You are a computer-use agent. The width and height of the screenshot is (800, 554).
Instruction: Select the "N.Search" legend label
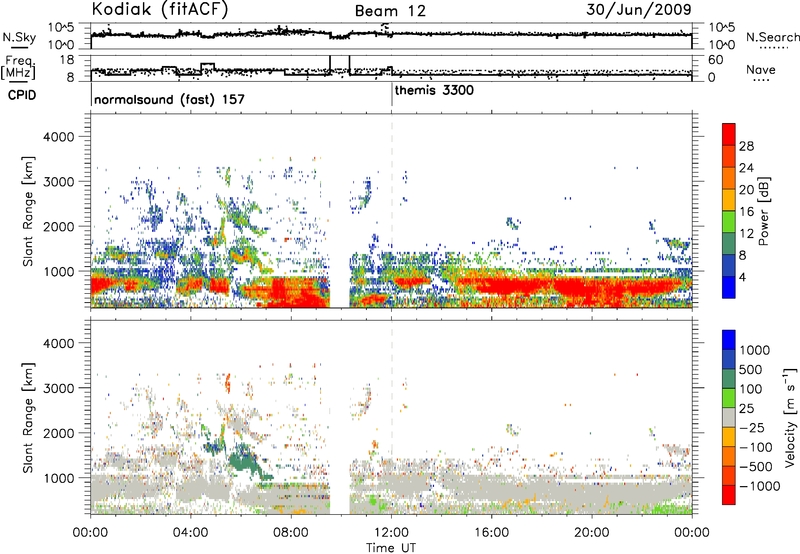[772, 37]
